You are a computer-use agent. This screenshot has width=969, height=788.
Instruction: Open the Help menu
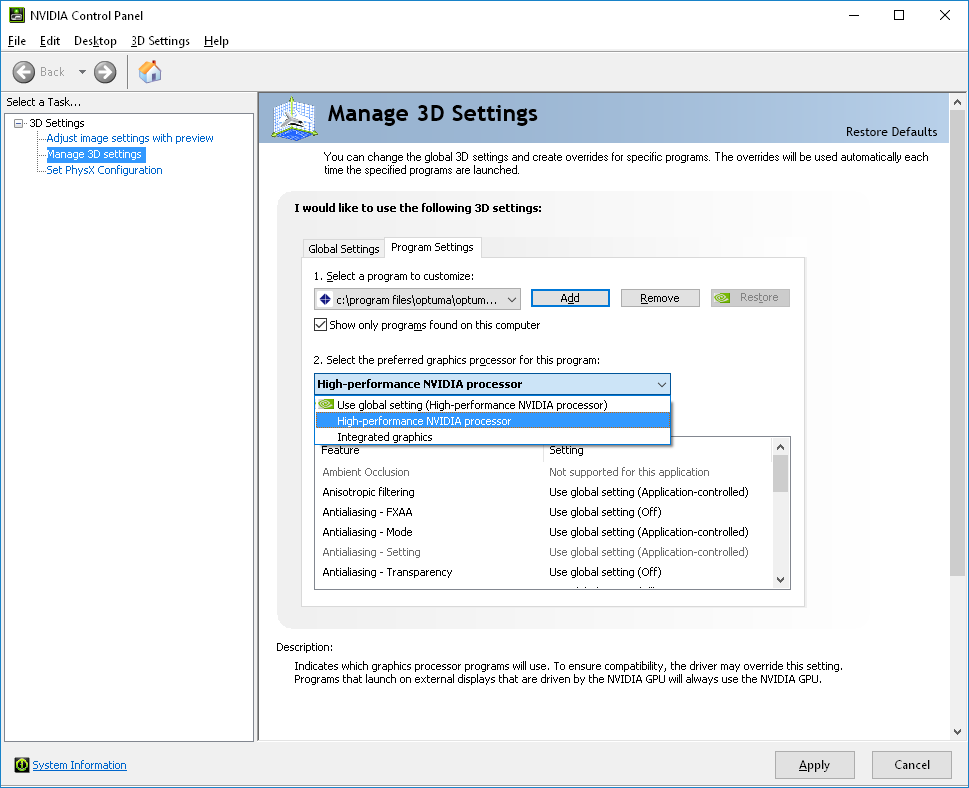coord(216,41)
